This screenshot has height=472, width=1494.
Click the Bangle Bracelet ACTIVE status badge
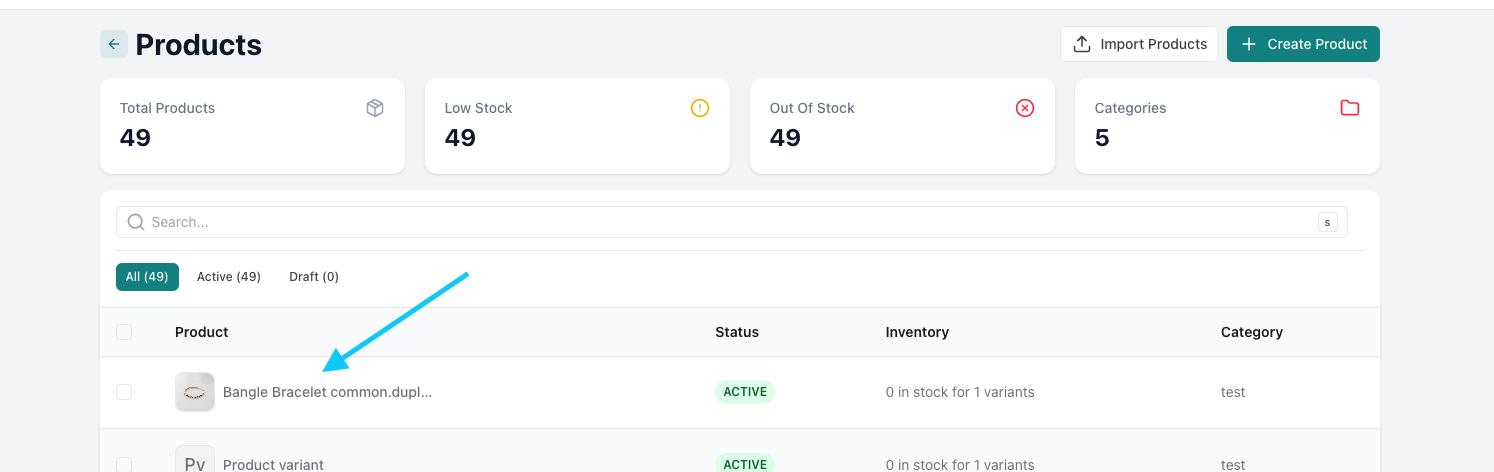coord(745,392)
